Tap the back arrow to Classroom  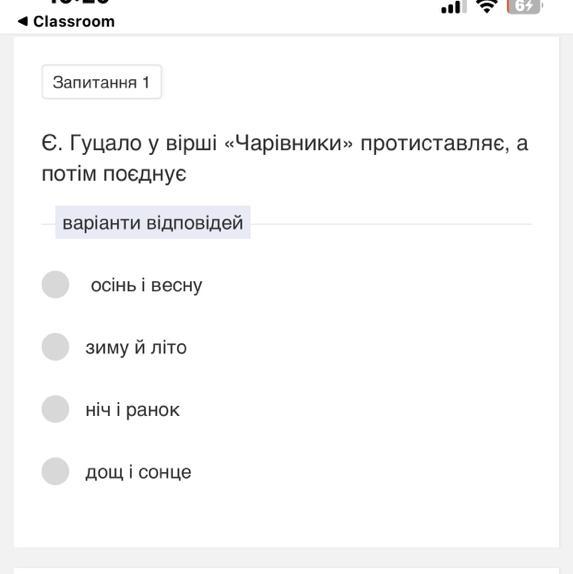pyautogui.click(x=23, y=21)
